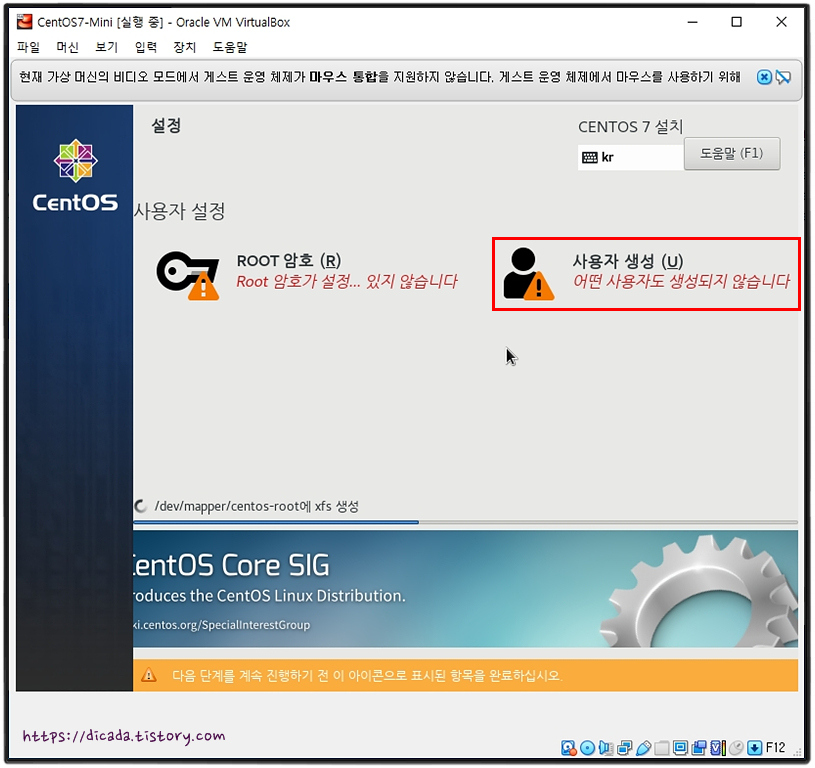Open network adapter indicator in status bar
815x768 pixels.
tap(624, 748)
